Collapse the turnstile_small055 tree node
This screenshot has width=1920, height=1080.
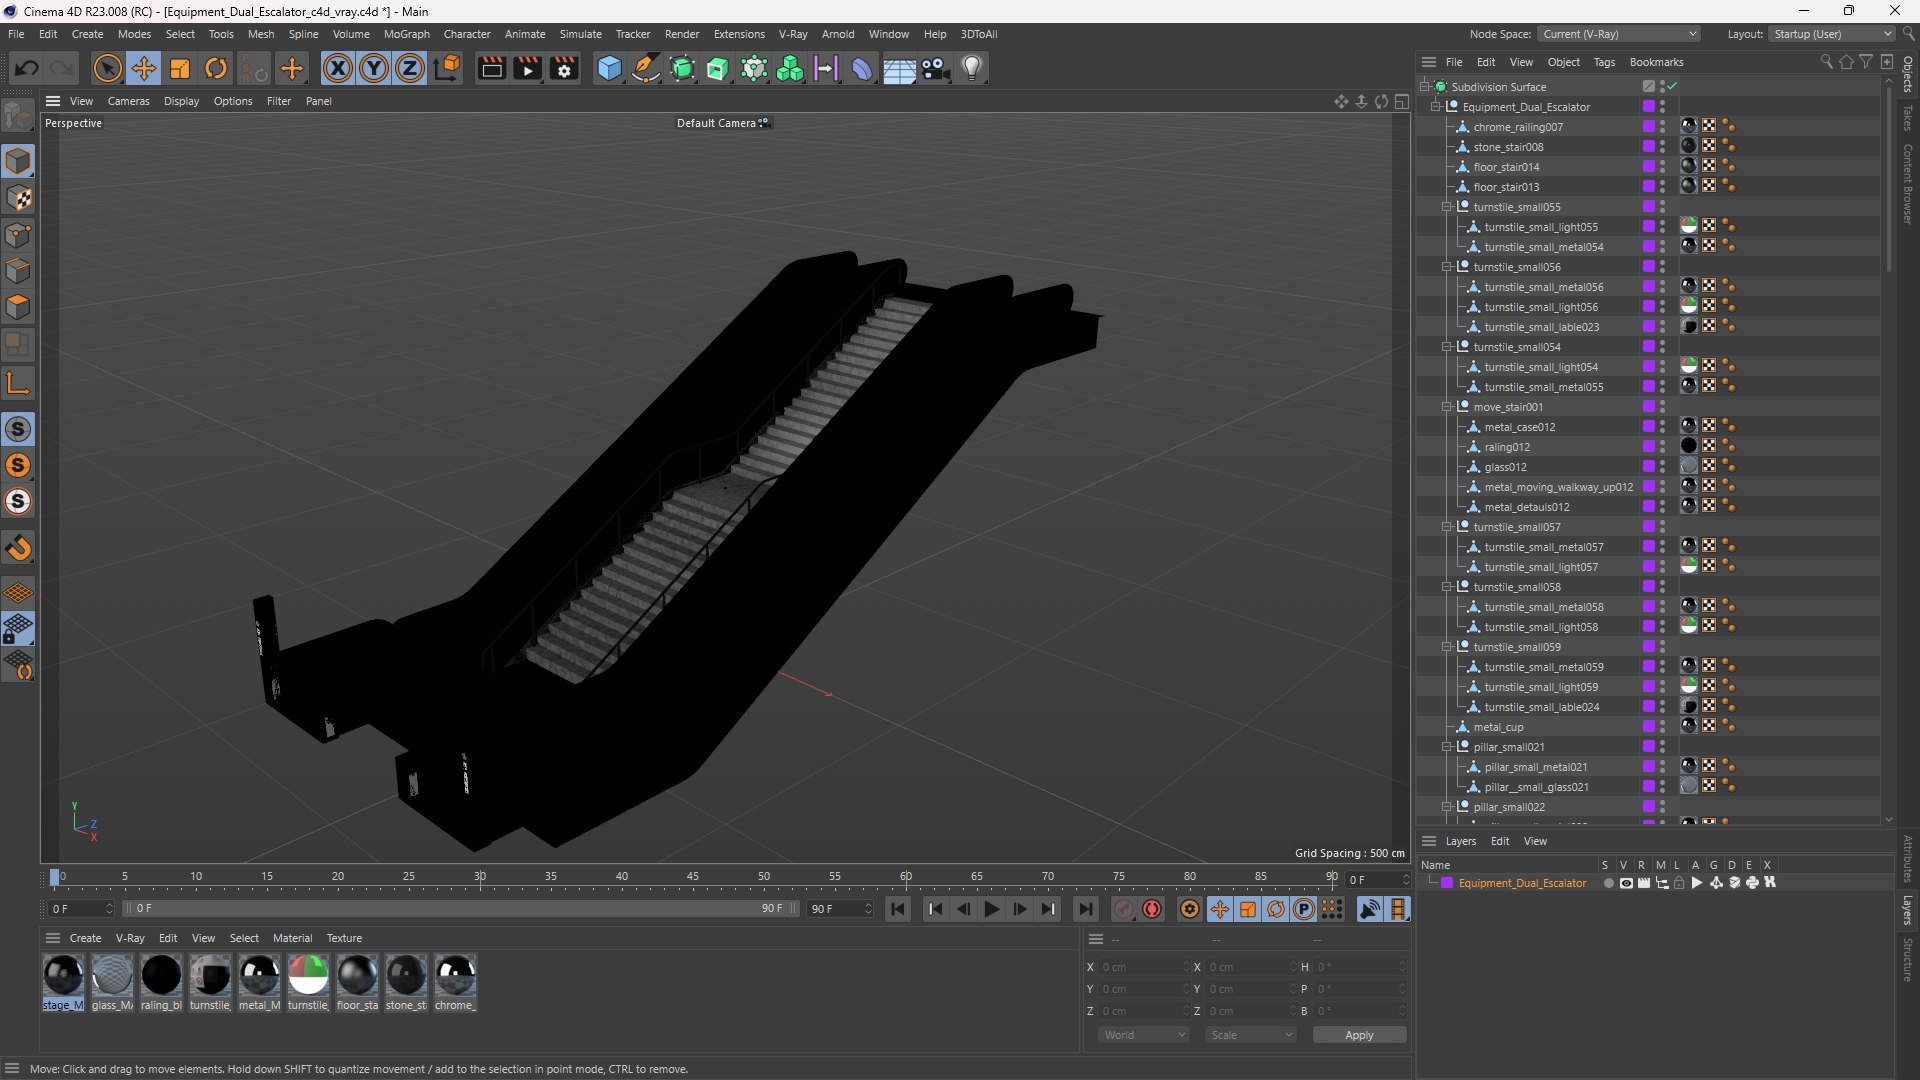pyautogui.click(x=1447, y=207)
